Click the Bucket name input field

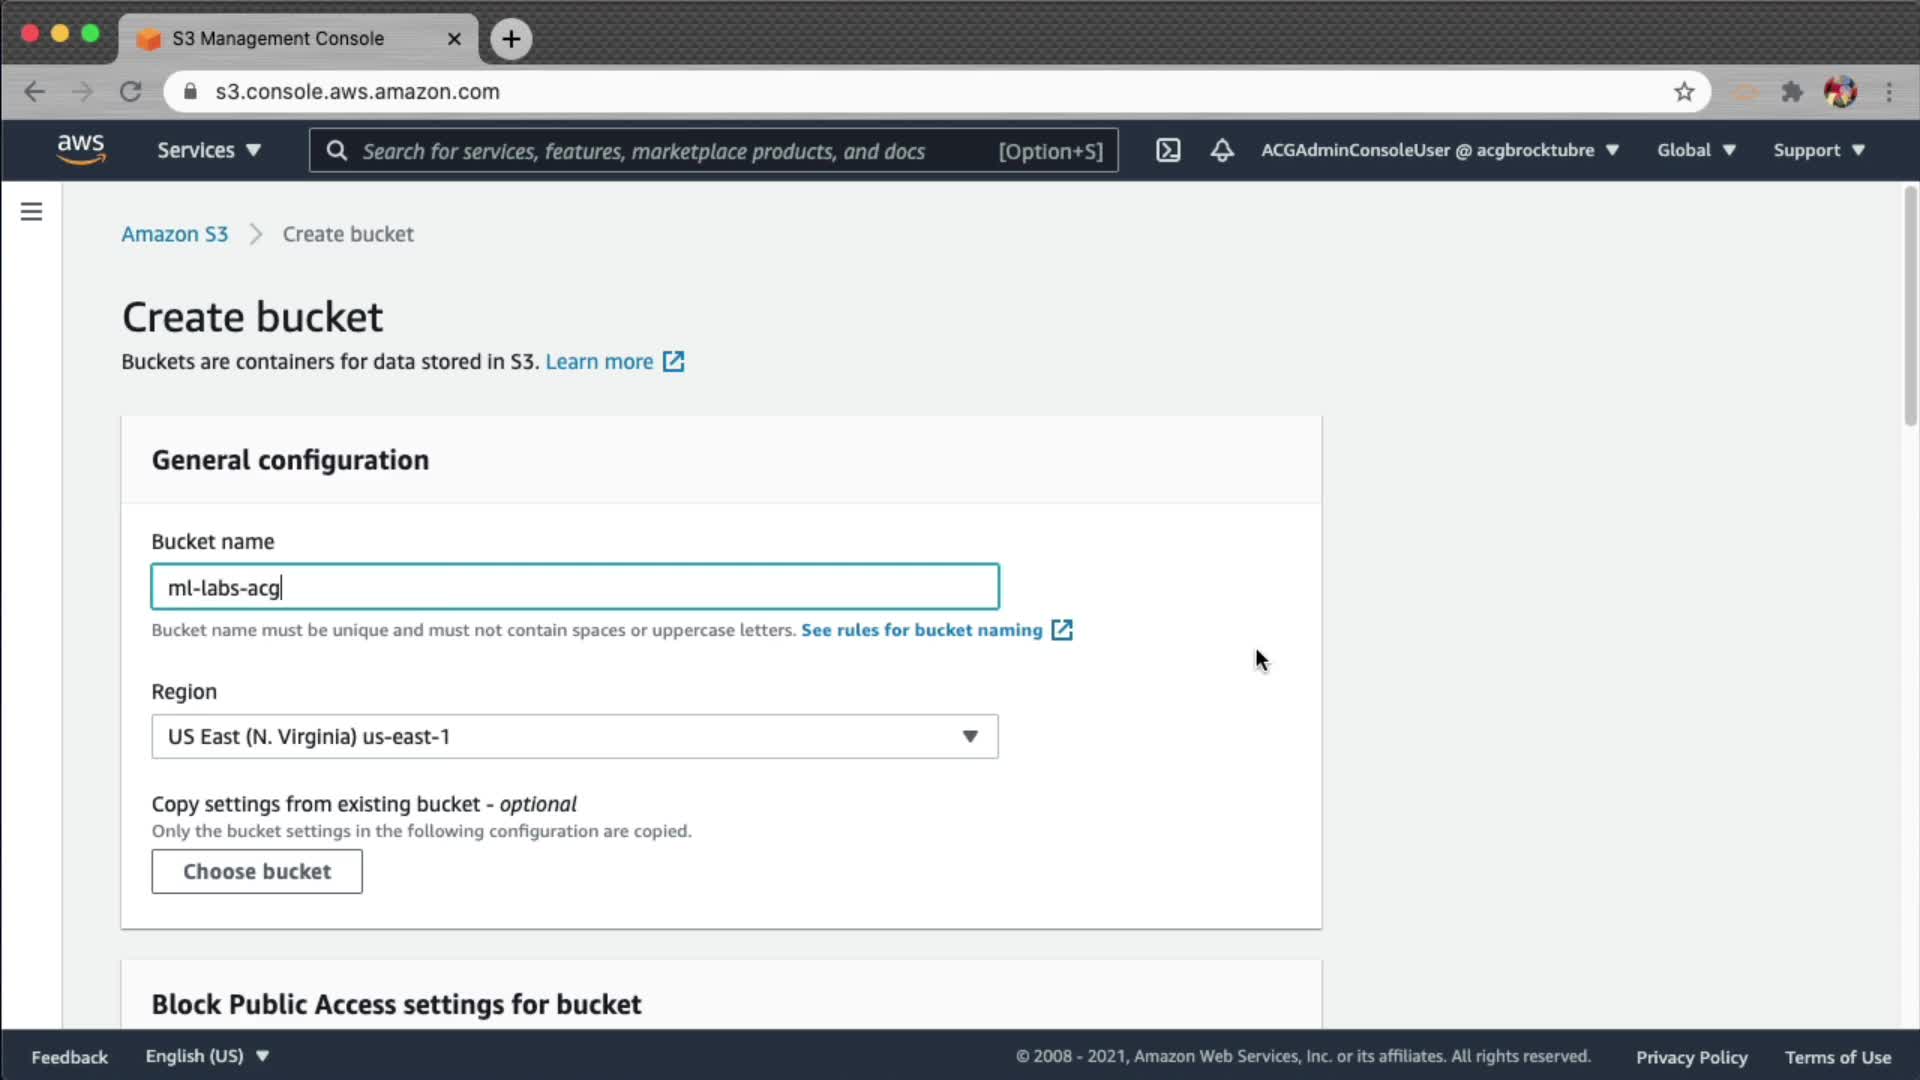574,587
